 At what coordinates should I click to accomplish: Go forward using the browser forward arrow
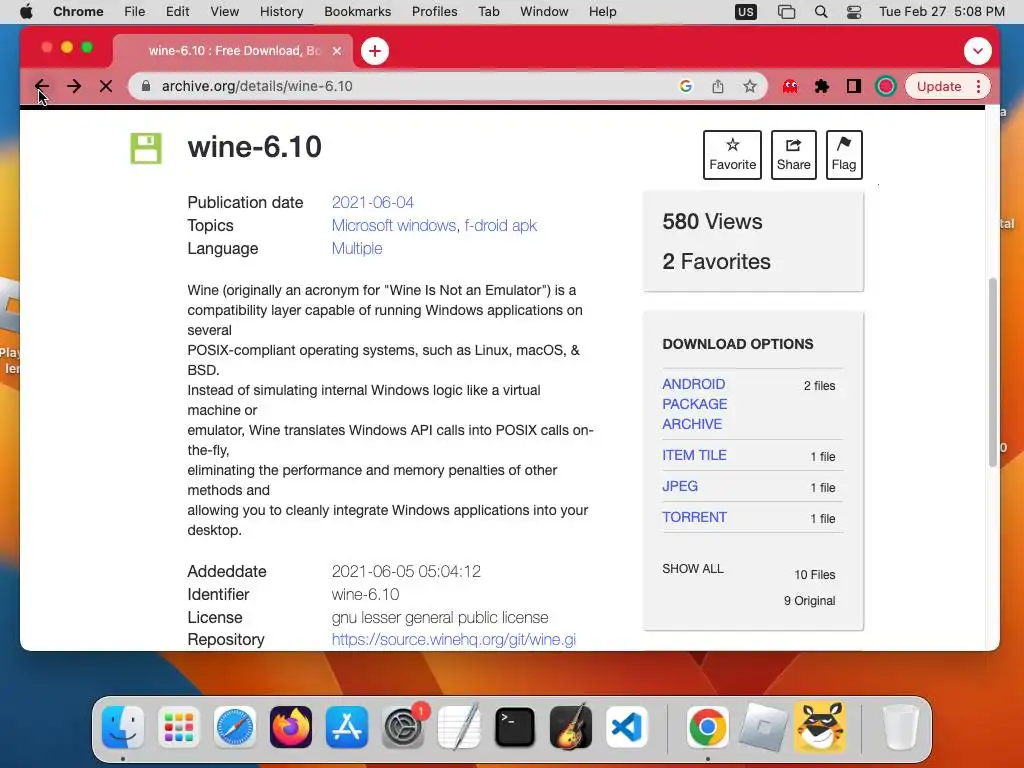[x=74, y=86]
